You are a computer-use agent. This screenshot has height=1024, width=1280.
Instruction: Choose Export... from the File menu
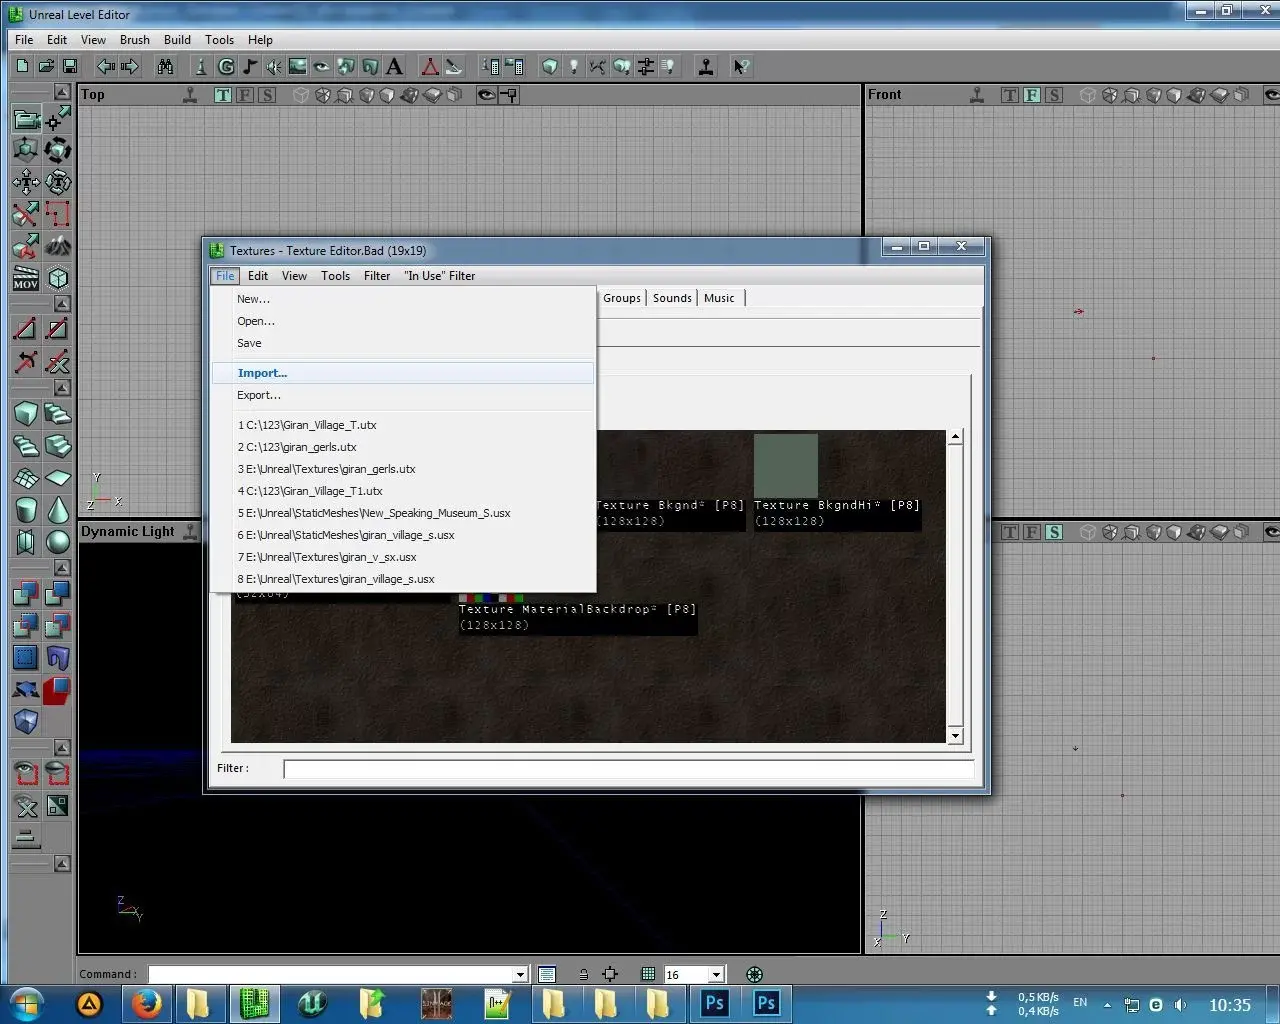click(403, 395)
